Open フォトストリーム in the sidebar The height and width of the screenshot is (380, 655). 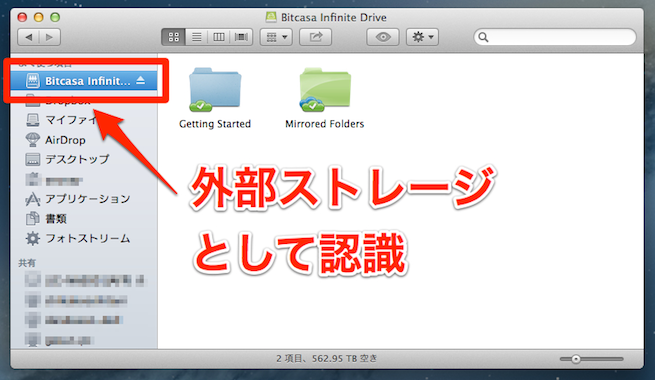[x=84, y=238]
